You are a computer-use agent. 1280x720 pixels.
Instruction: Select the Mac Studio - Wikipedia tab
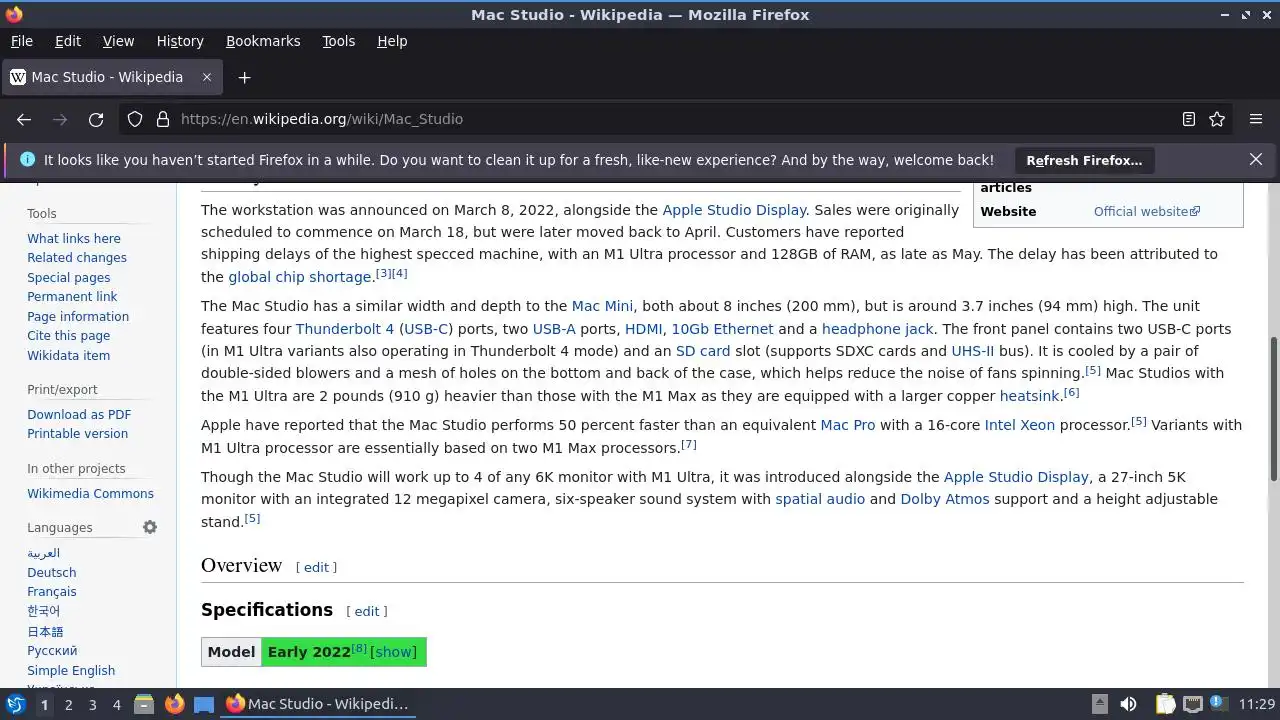coord(111,77)
